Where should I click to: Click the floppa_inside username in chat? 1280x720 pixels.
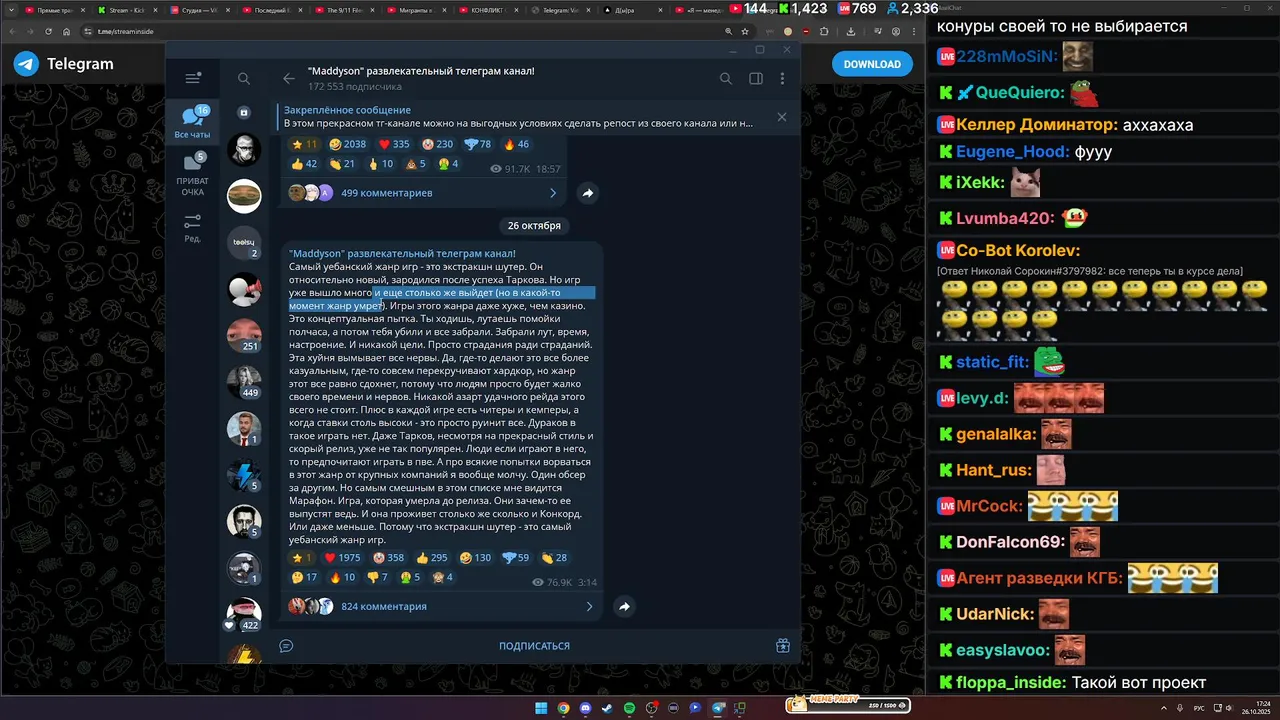pos(1011,683)
